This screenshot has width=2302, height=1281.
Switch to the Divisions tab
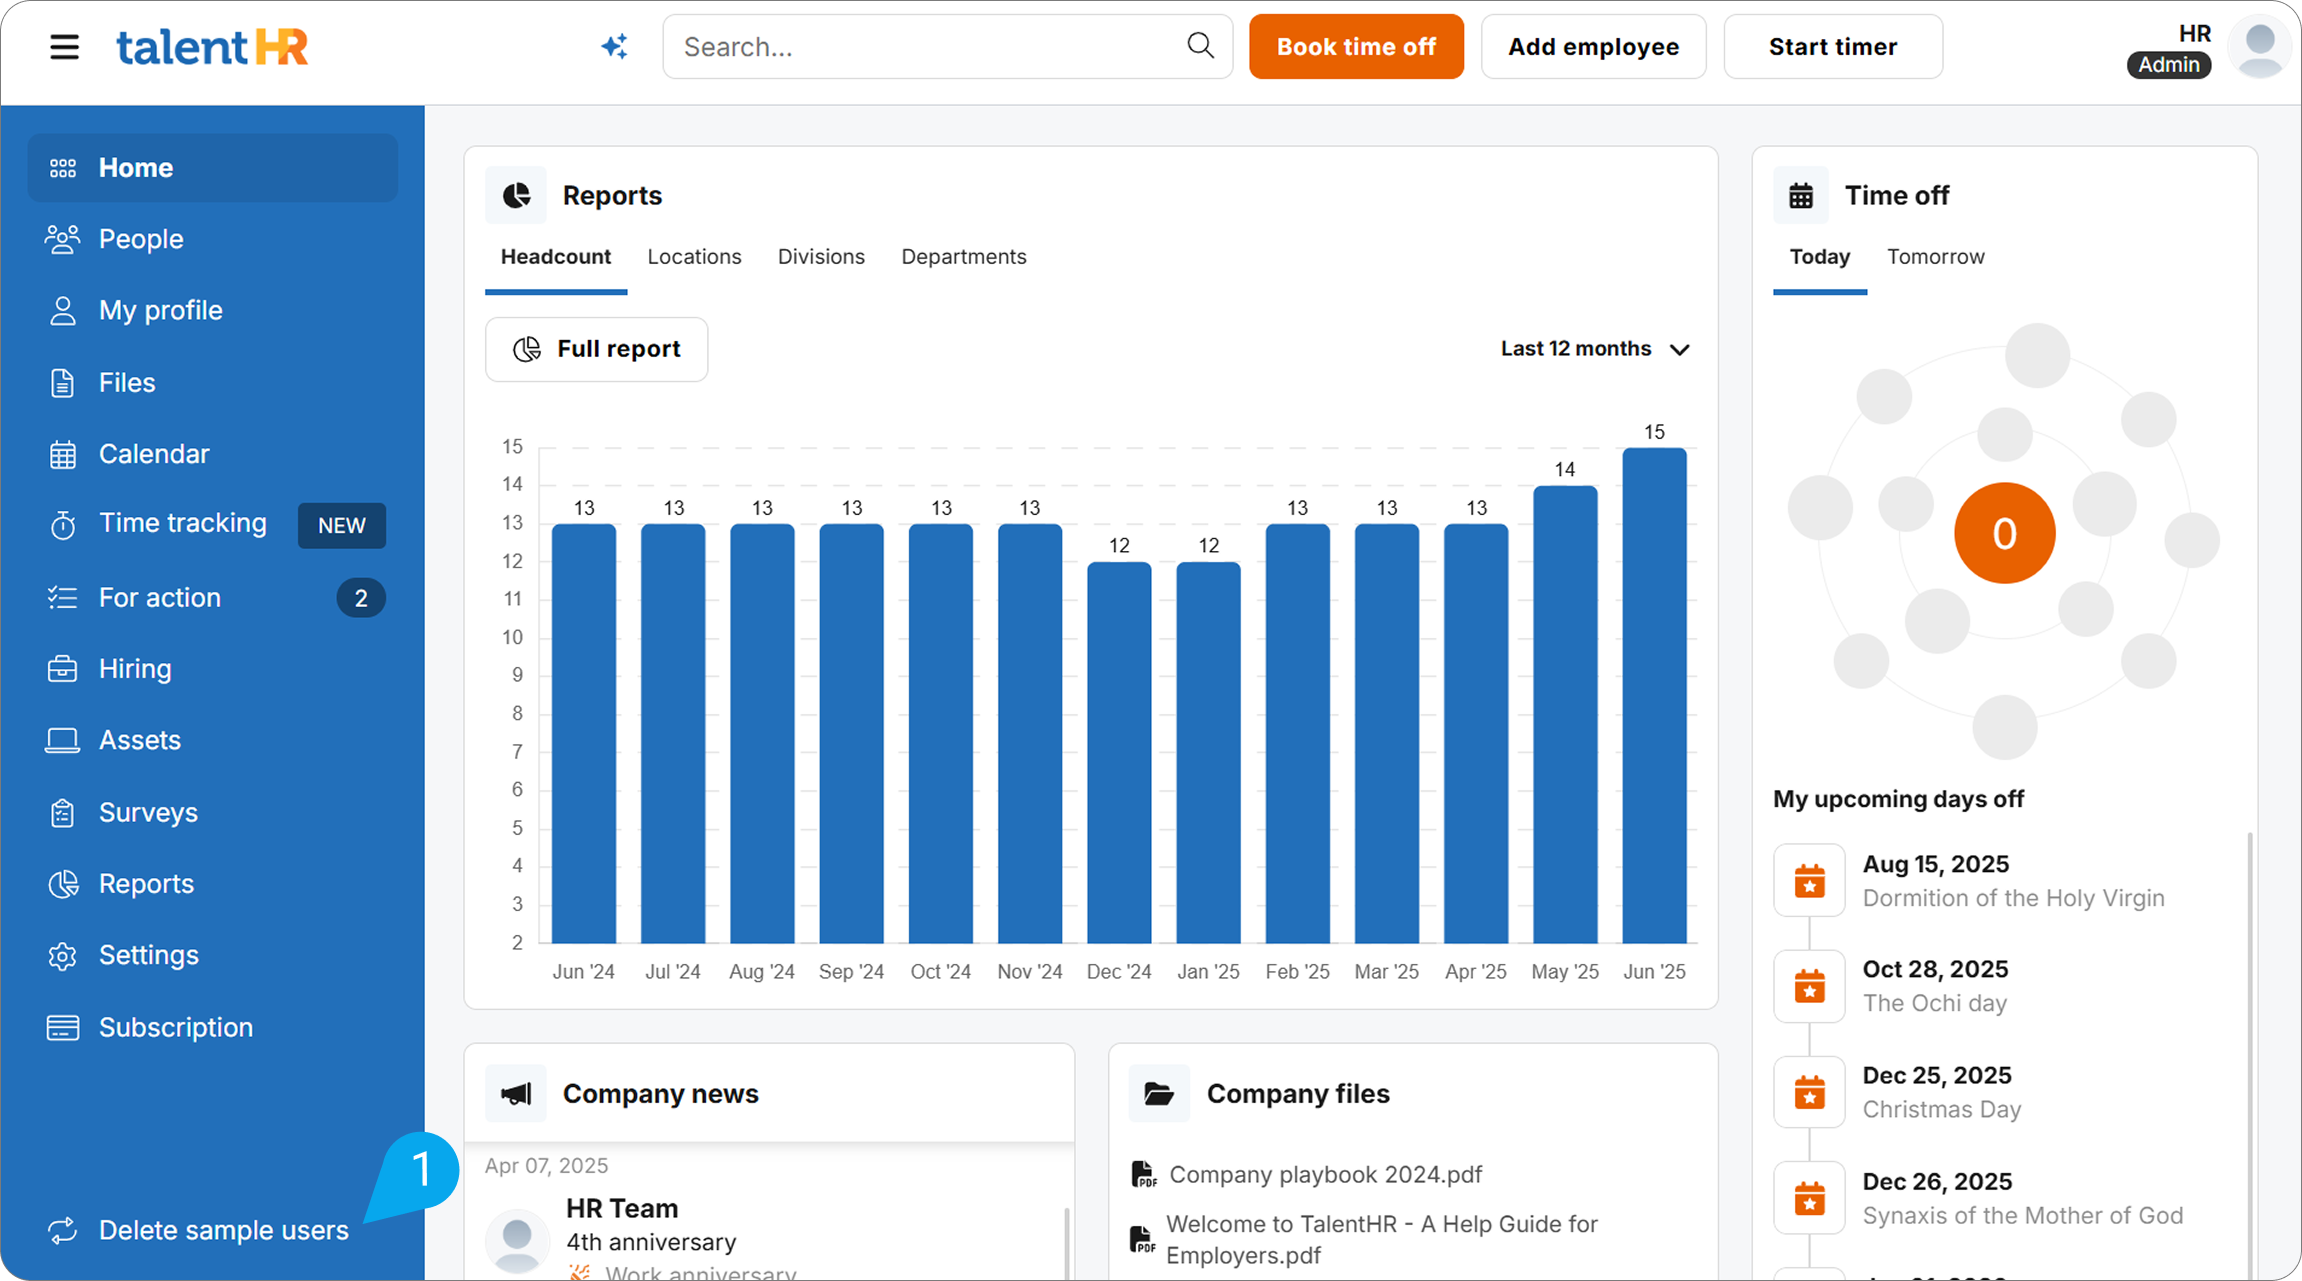[821, 257]
